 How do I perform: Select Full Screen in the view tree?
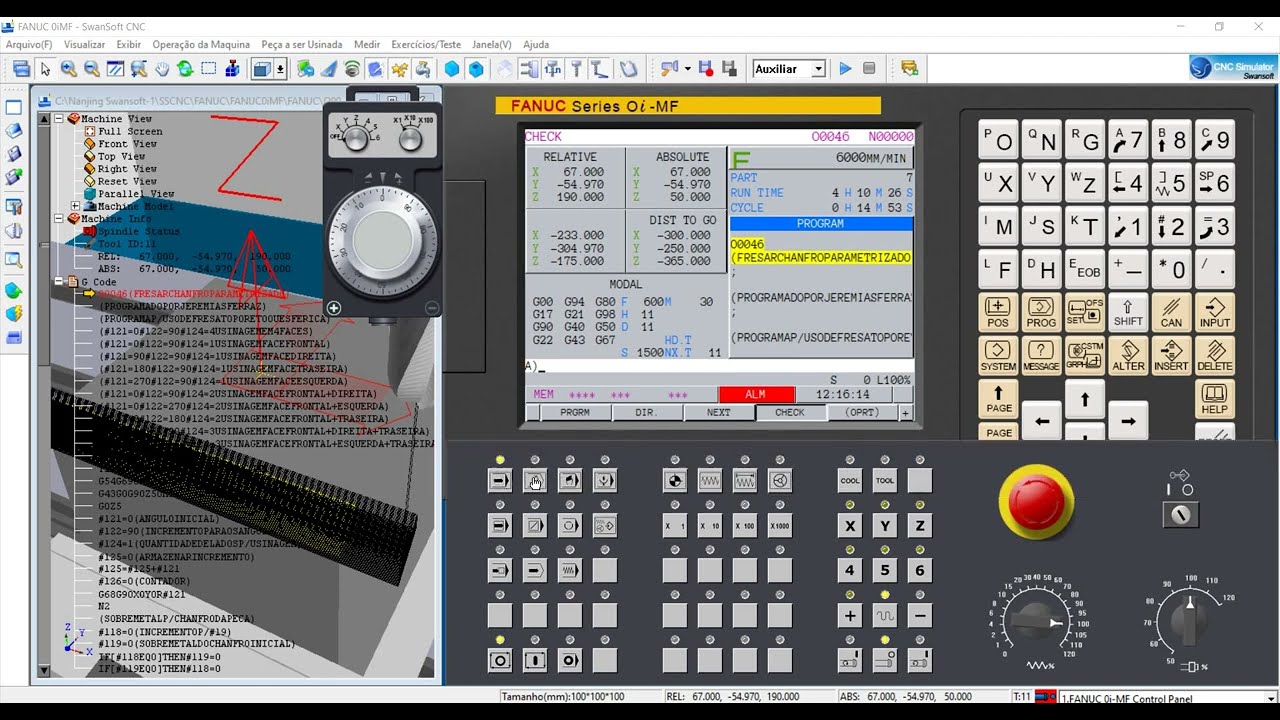click(130, 131)
